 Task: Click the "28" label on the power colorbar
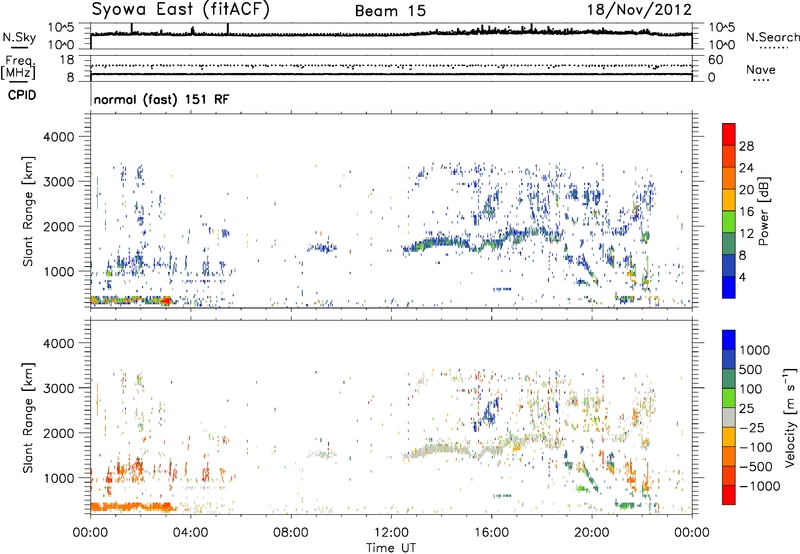(x=746, y=146)
